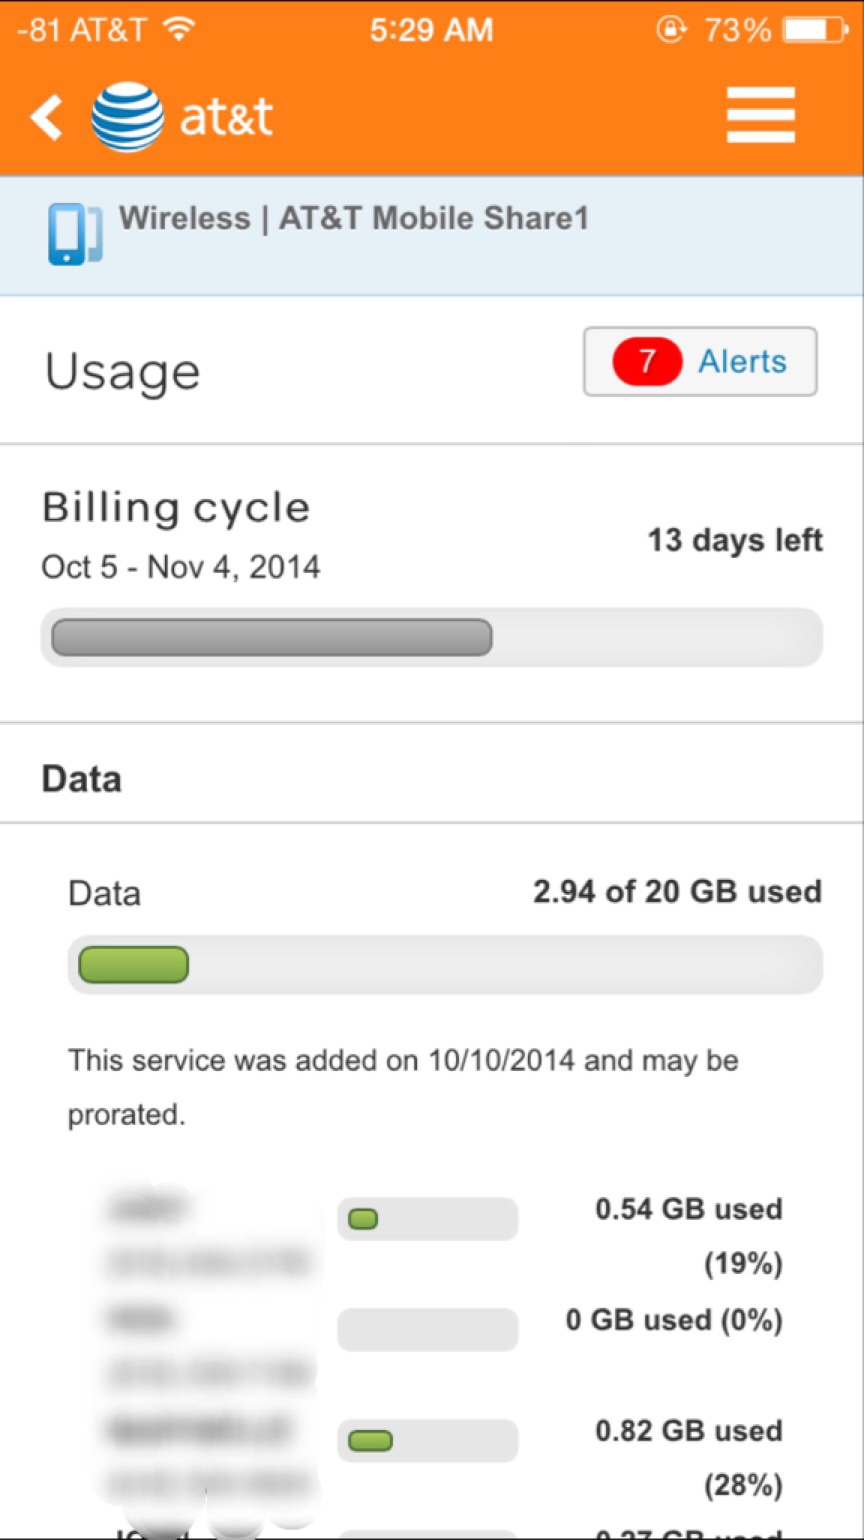Tap the 20 GB data usage bar

[x=445, y=965]
